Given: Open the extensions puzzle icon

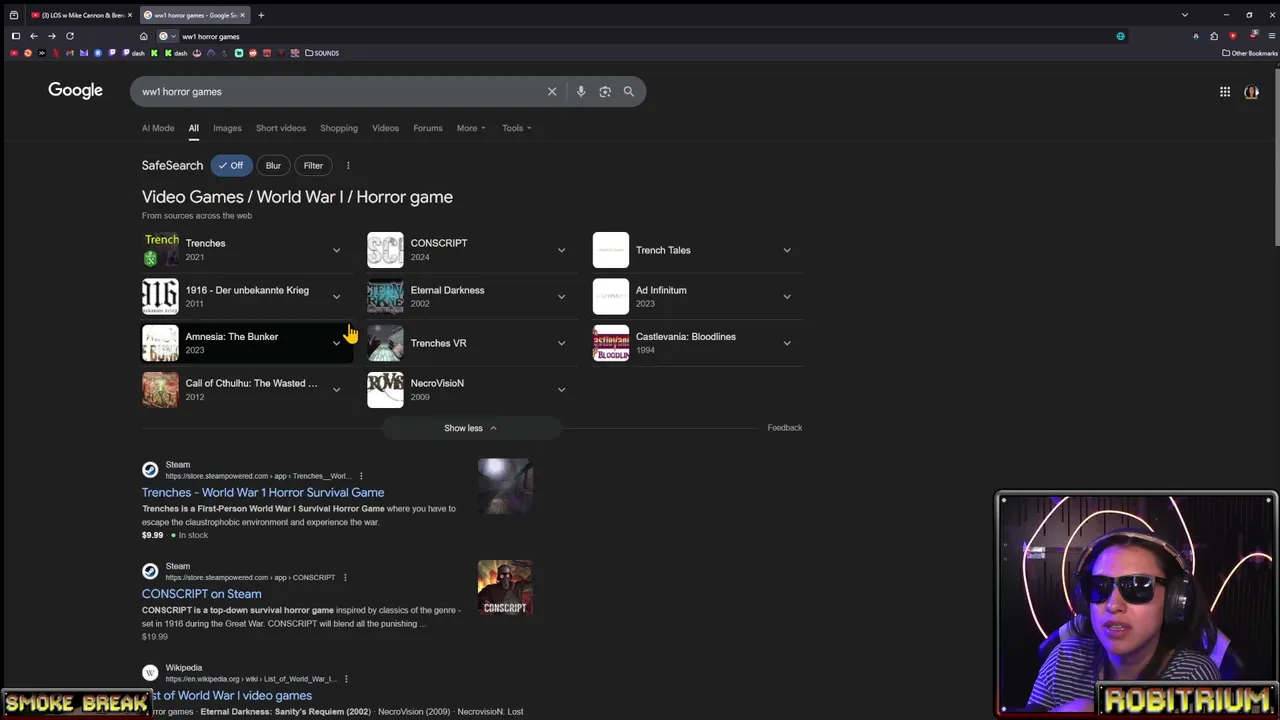Looking at the screenshot, I should pyautogui.click(x=1214, y=36).
